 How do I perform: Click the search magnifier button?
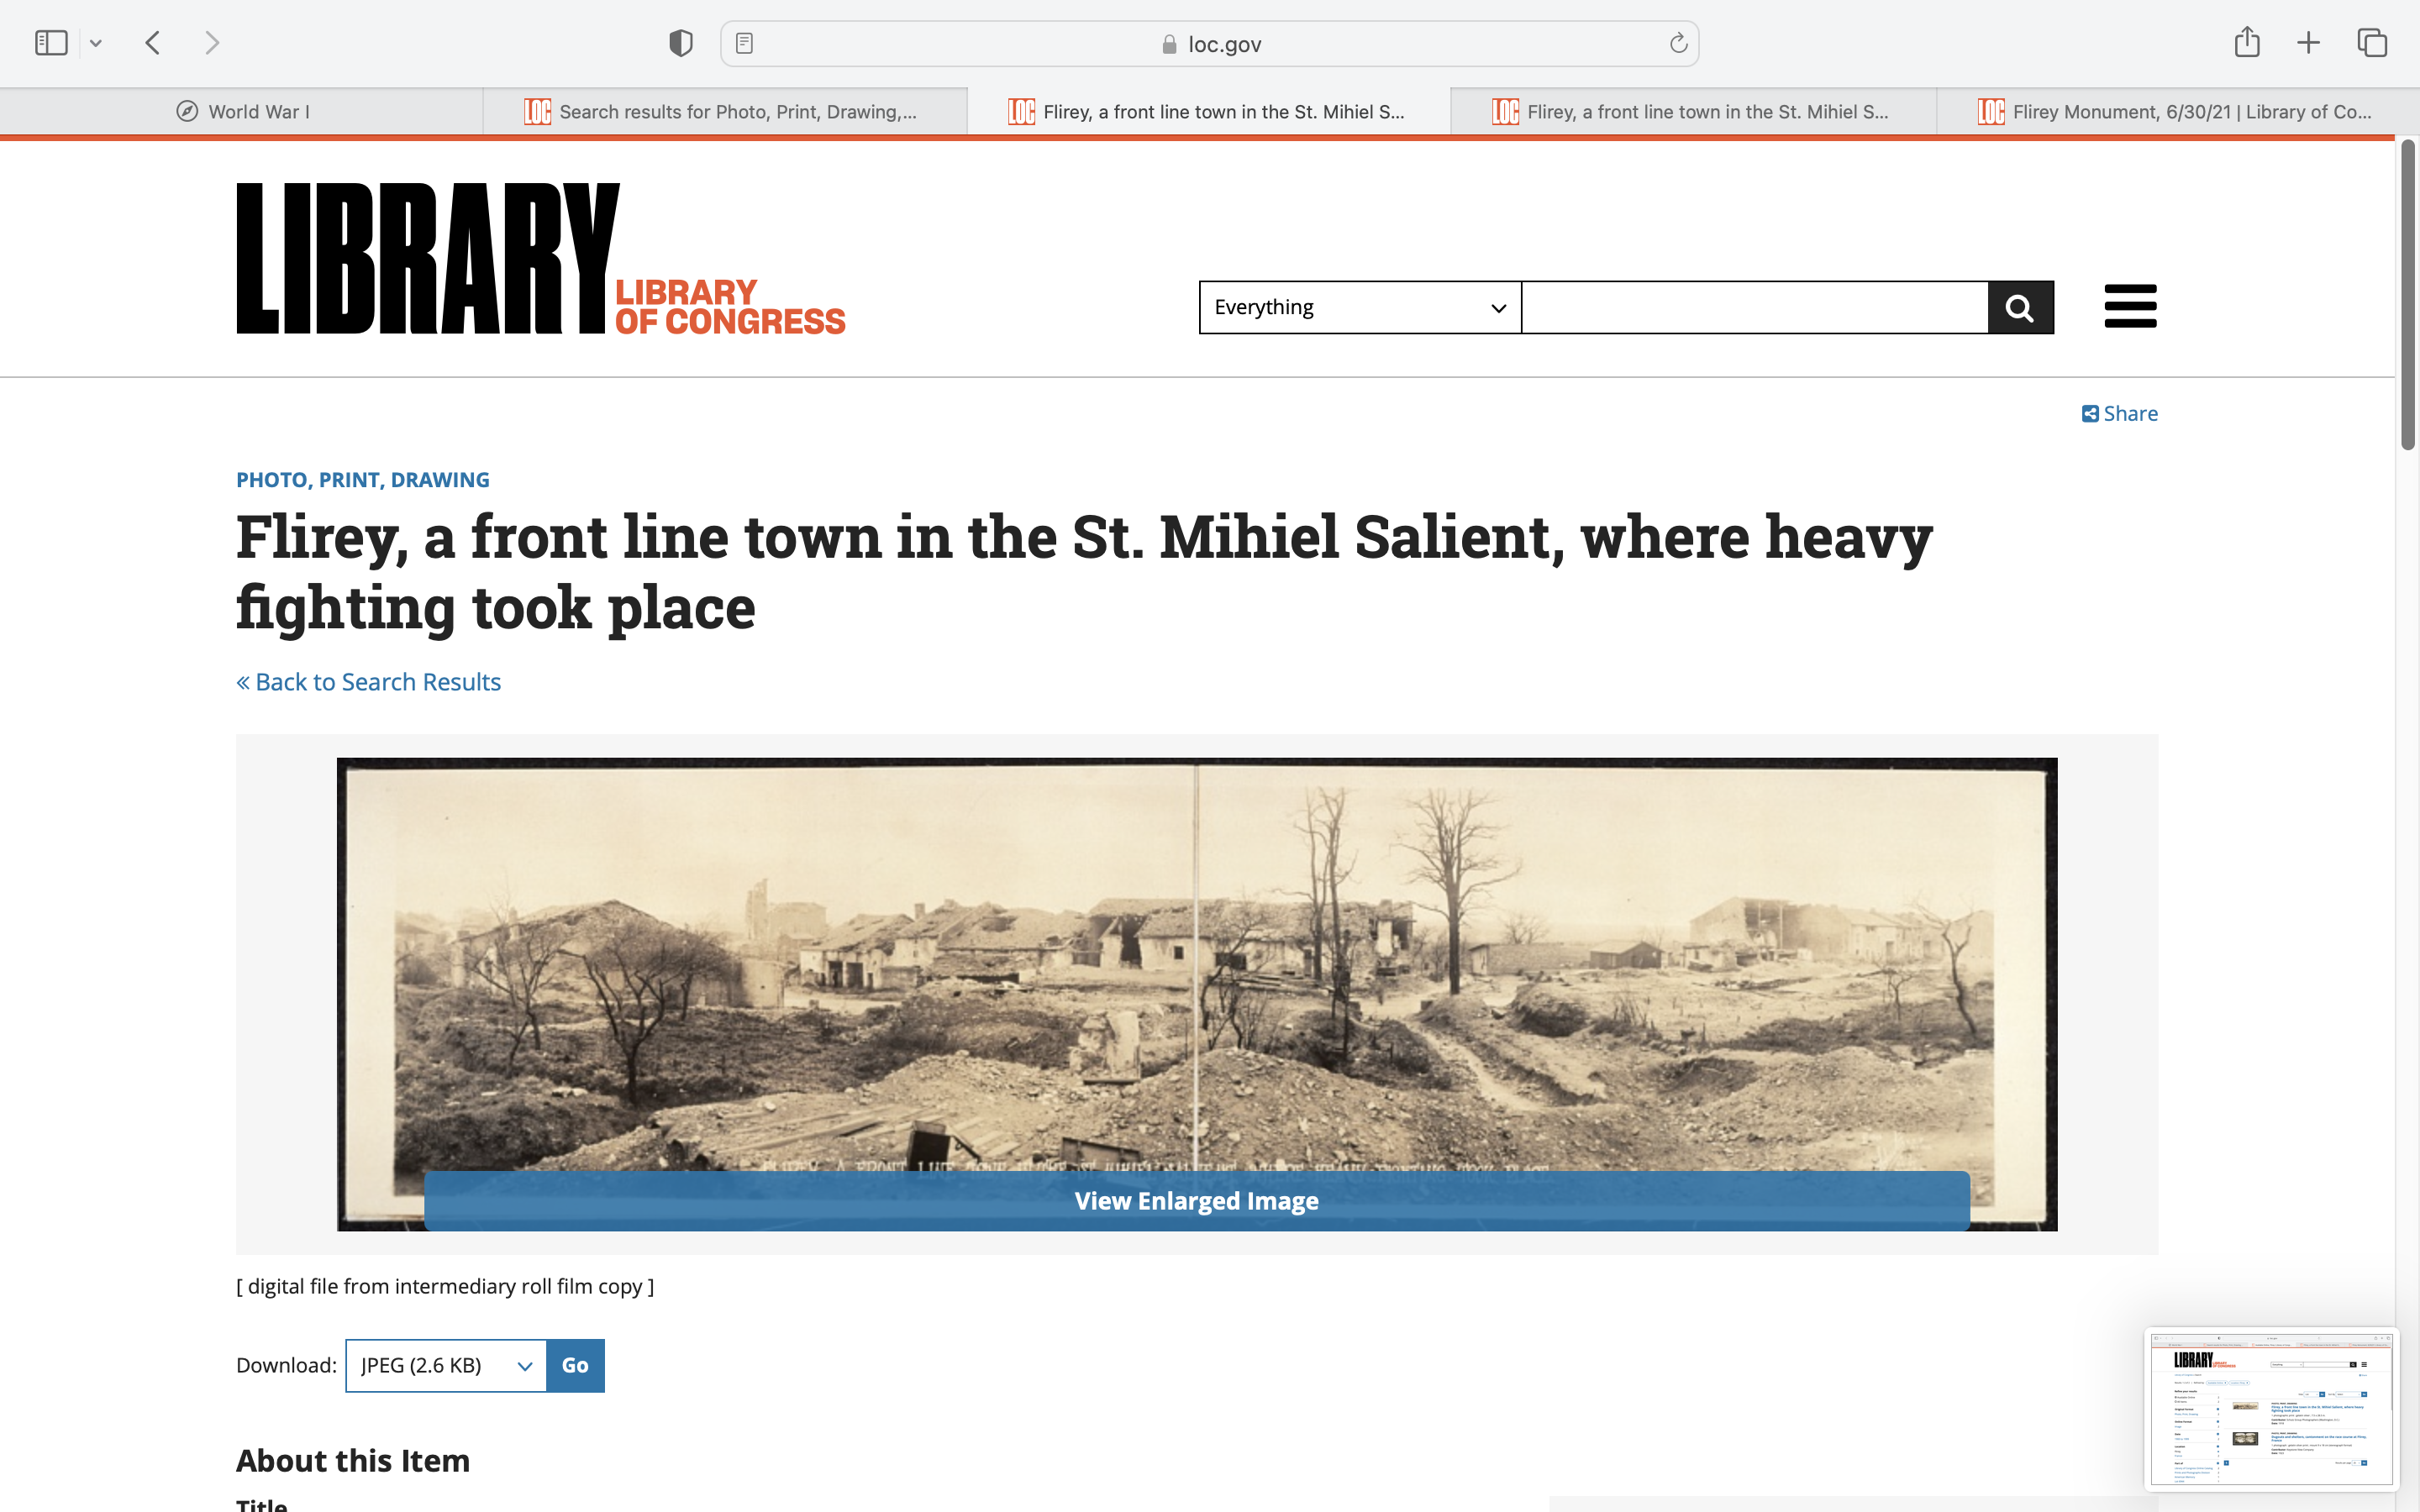(2020, 307)
